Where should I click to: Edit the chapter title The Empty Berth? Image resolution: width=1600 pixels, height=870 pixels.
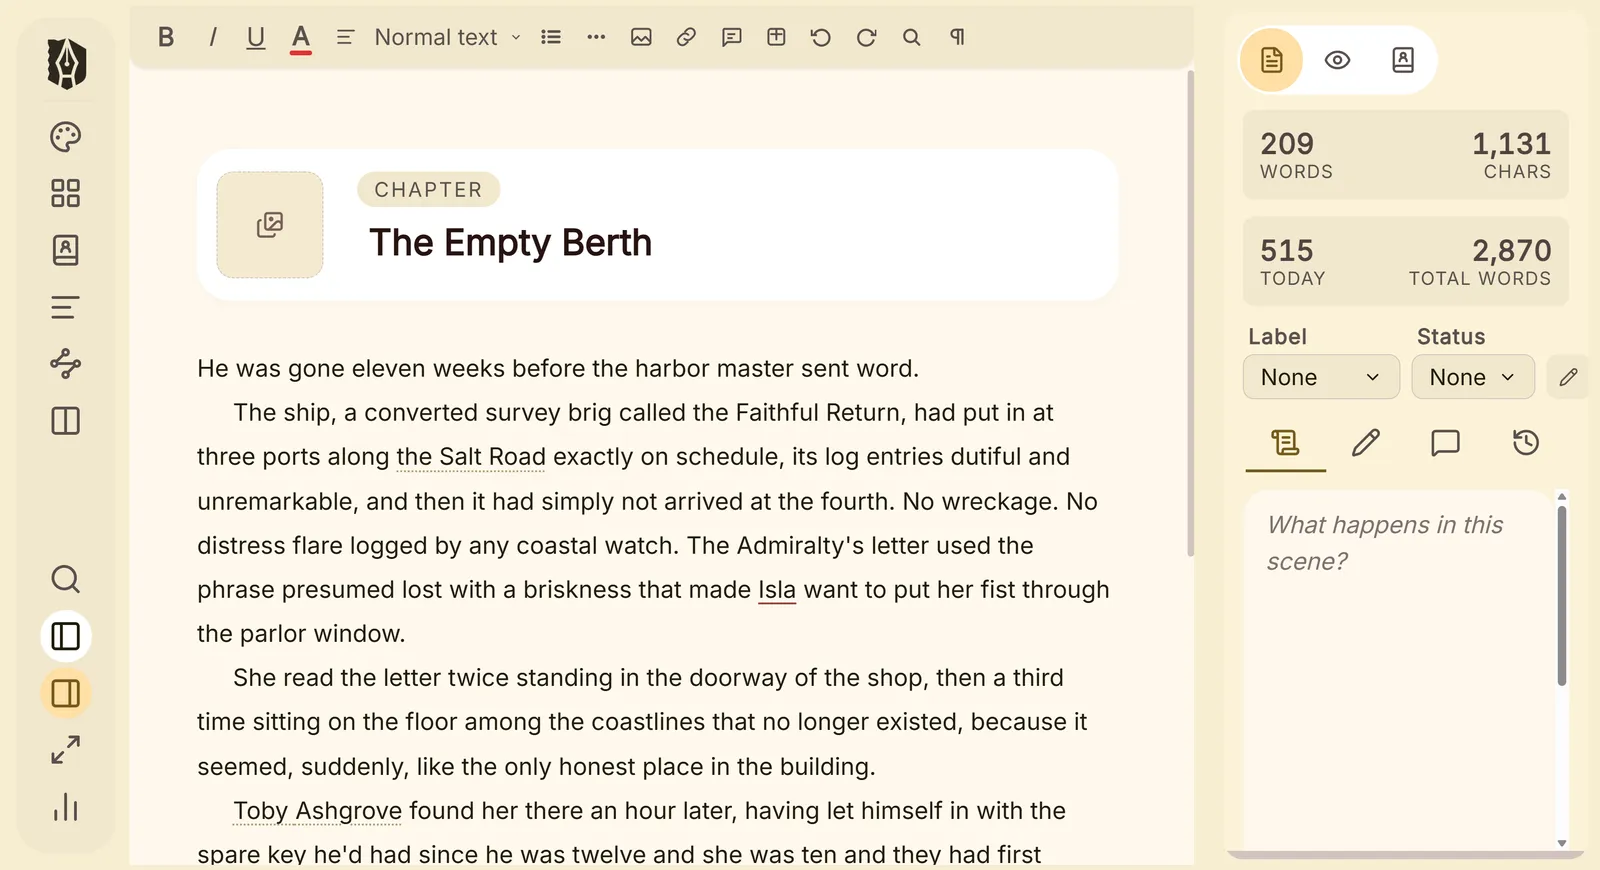coord(511,243)
